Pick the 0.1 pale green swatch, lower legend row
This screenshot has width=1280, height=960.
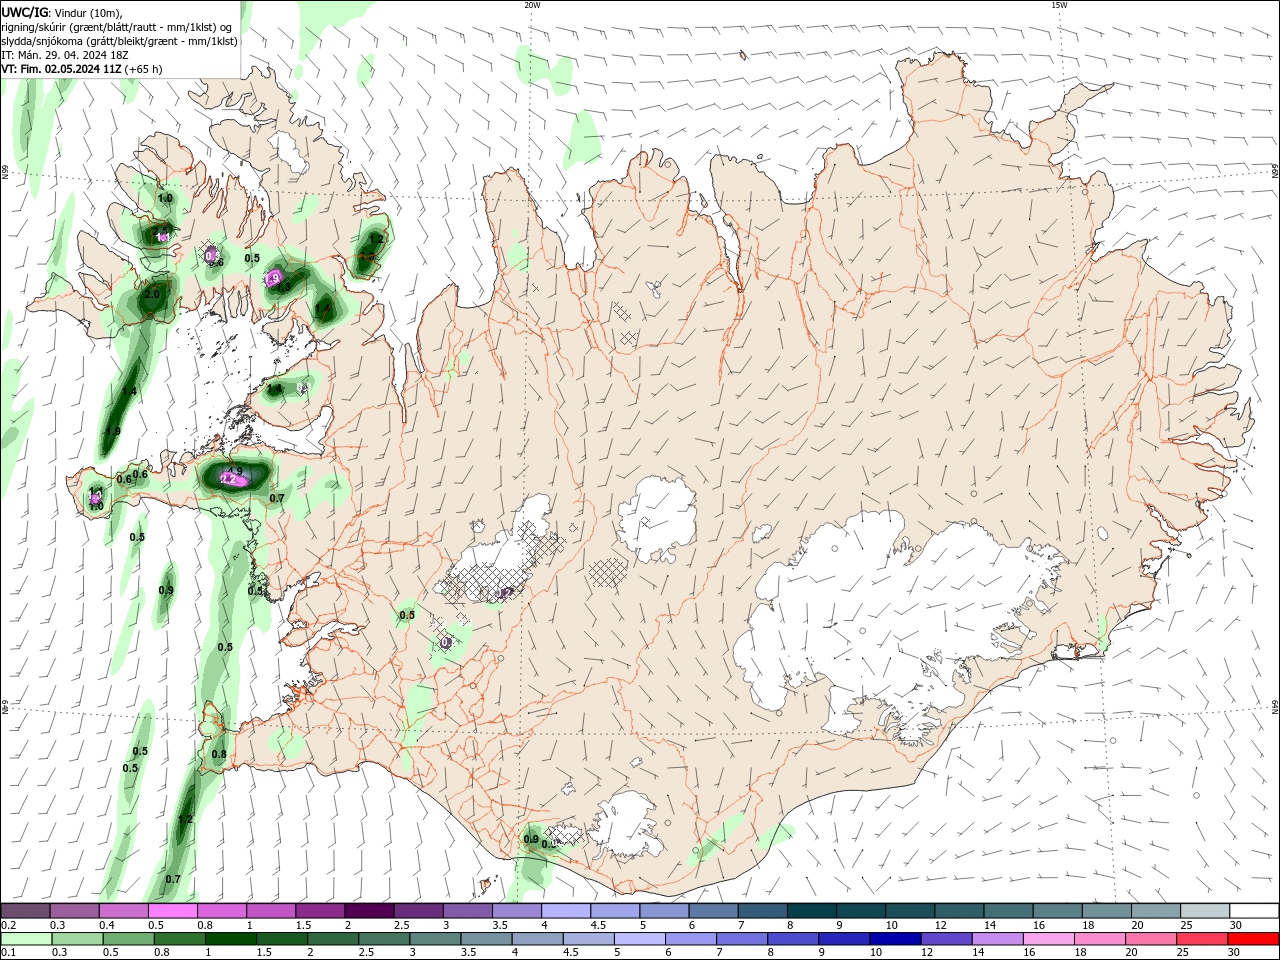(x=26, y=939)
